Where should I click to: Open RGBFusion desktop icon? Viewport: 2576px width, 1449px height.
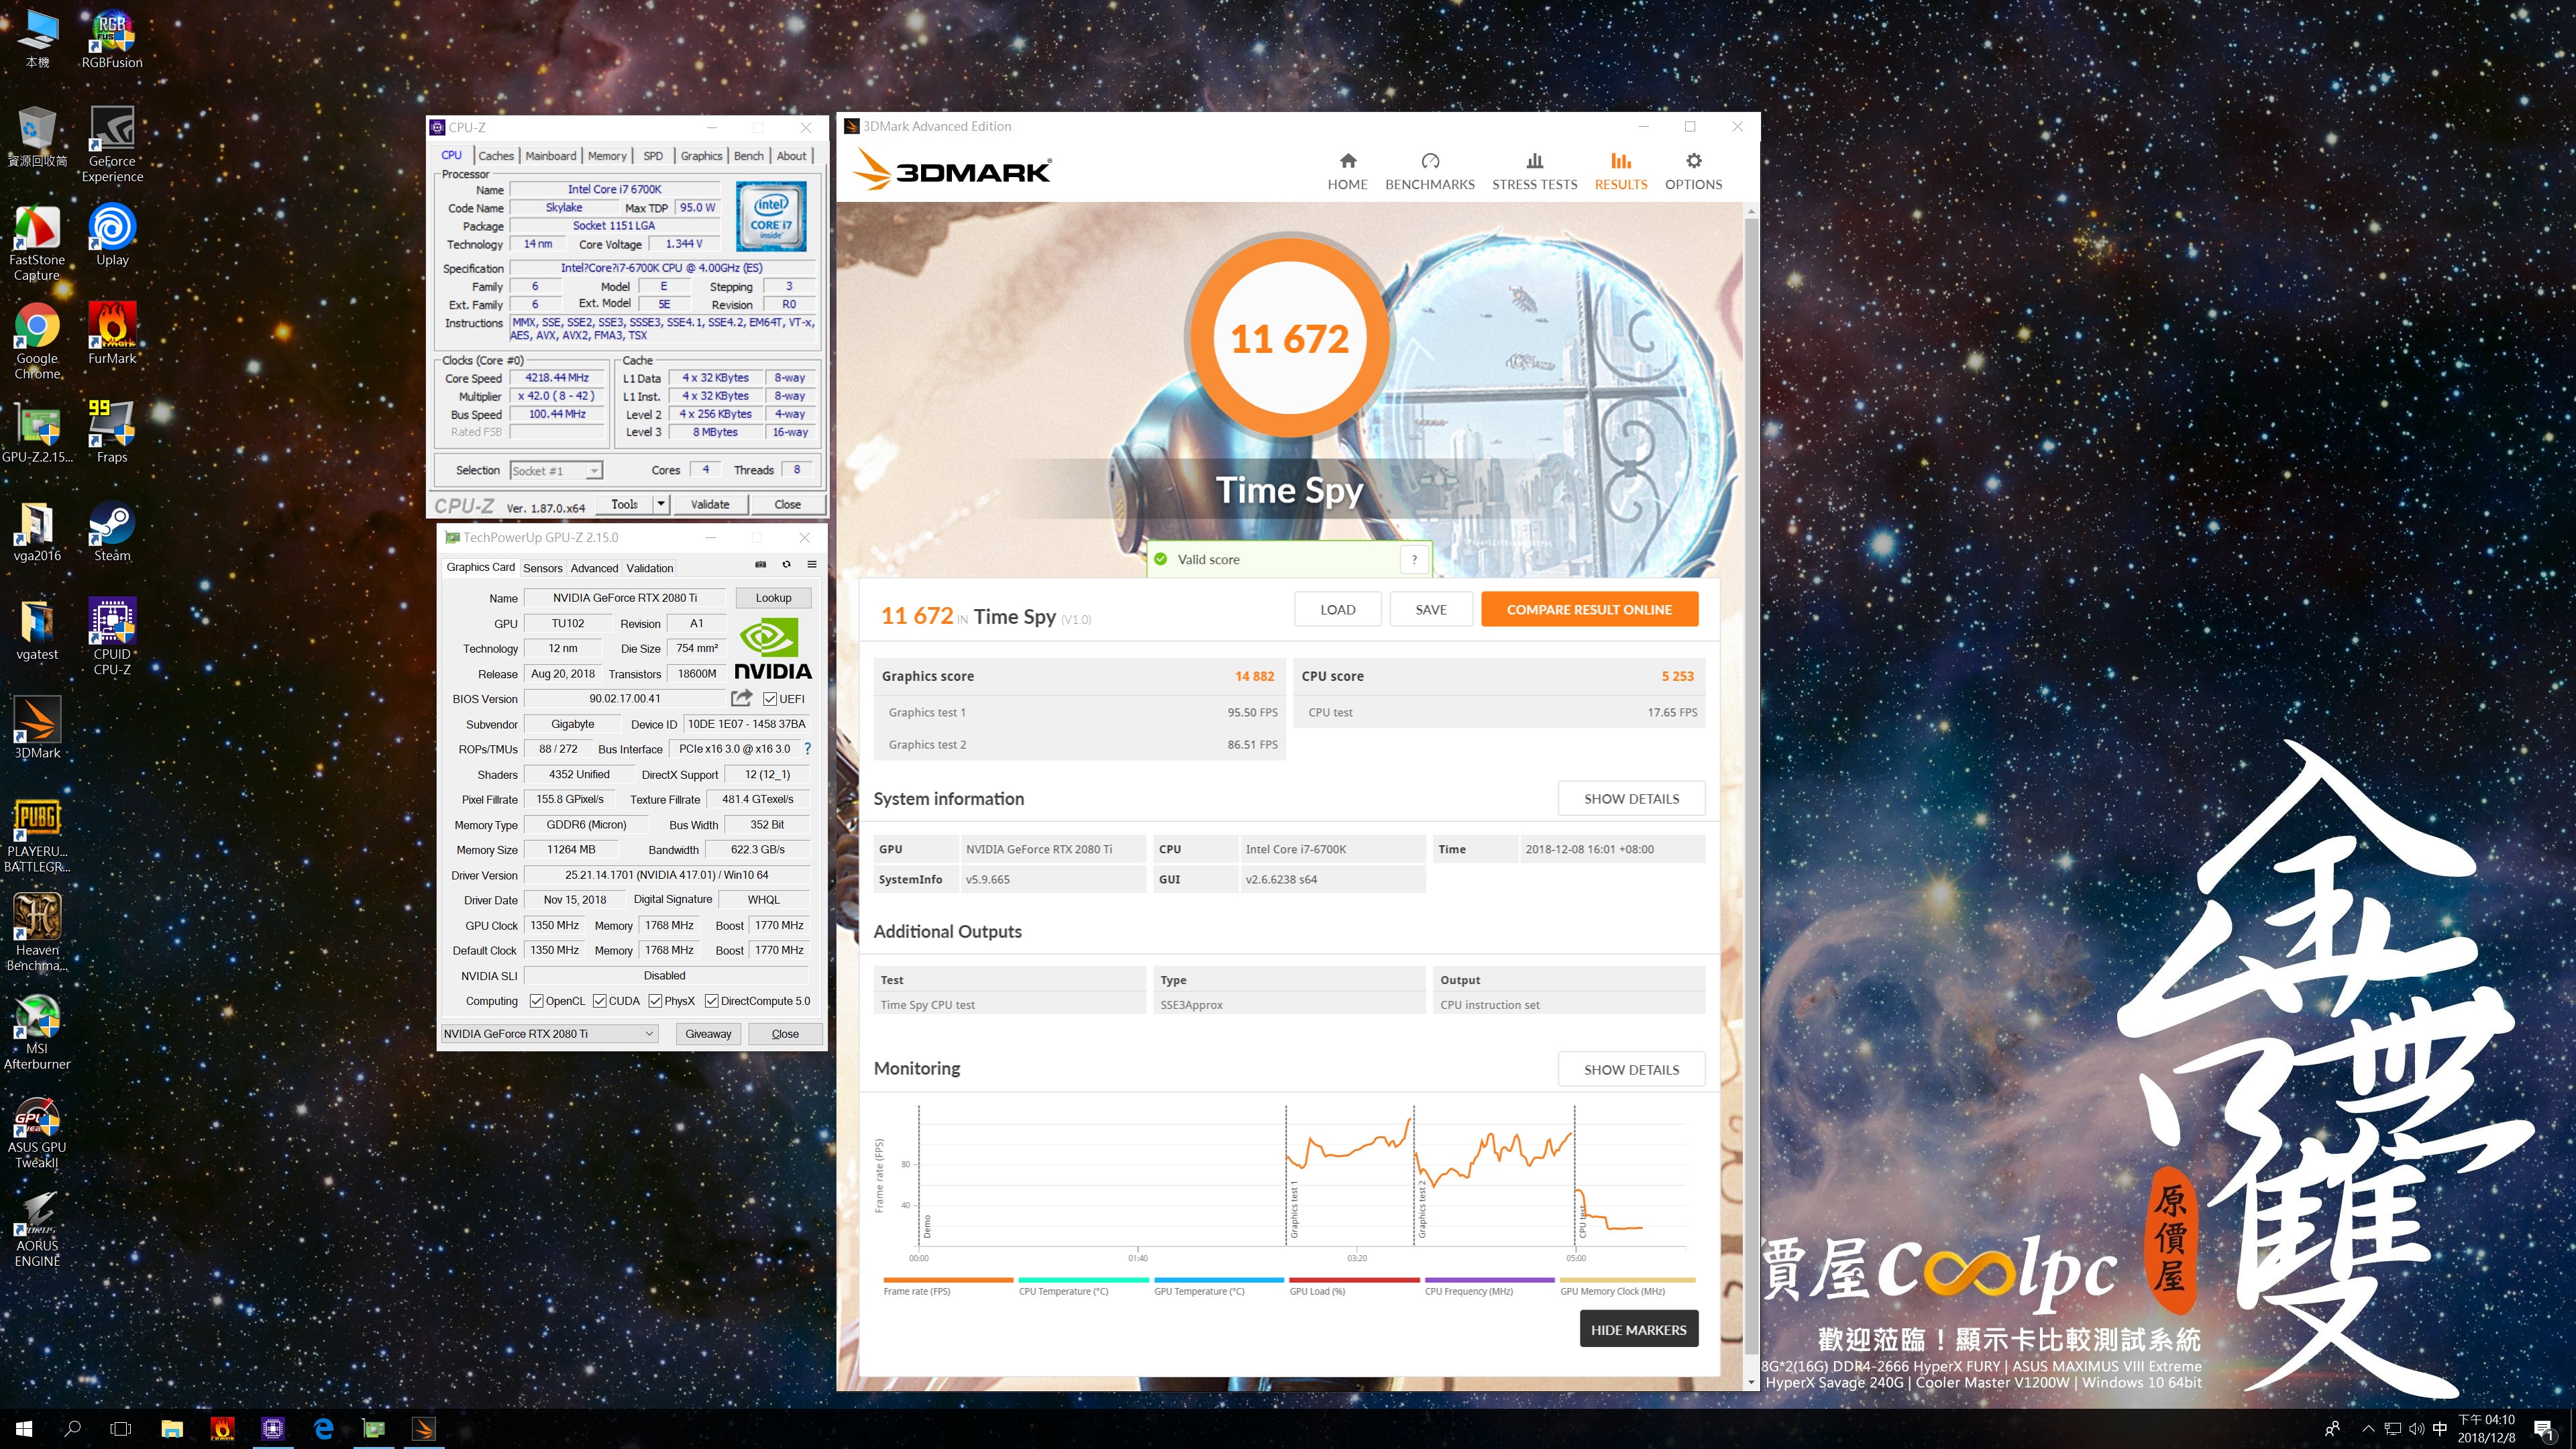[x=112, y=38]
